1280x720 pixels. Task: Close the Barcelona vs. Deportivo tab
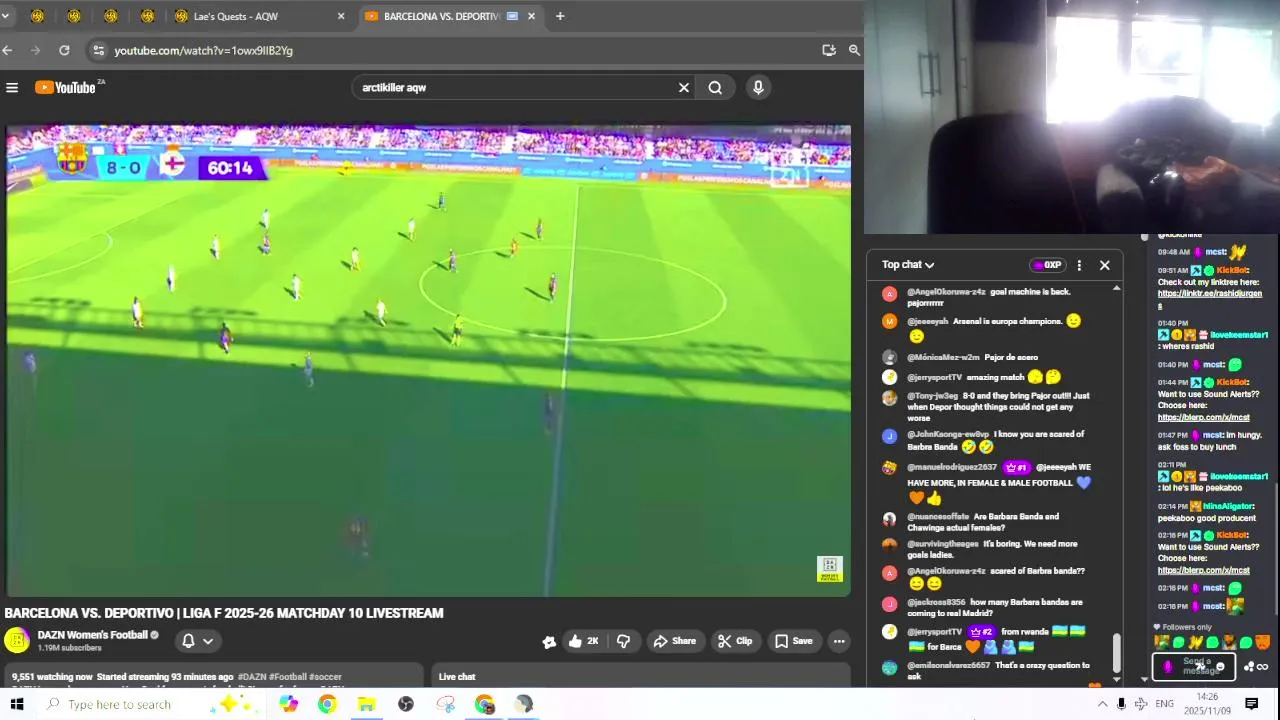pos(532,16)
